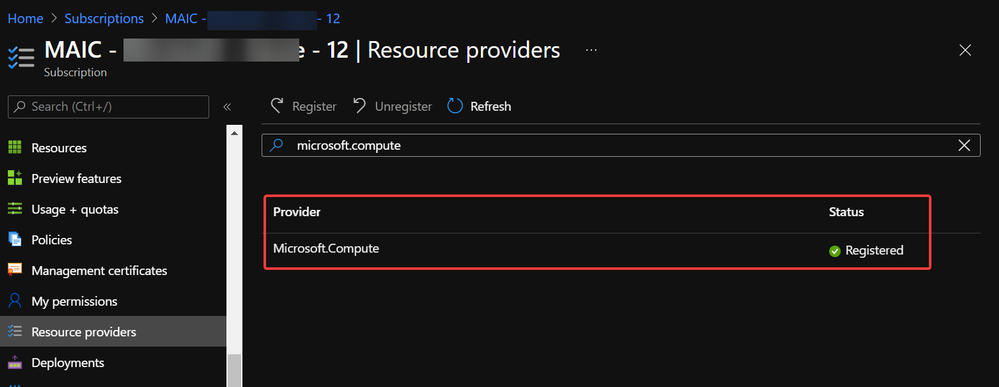The image size is (999, 387).
Task: Refresh the resource providers list
Action: click(479, 106)
